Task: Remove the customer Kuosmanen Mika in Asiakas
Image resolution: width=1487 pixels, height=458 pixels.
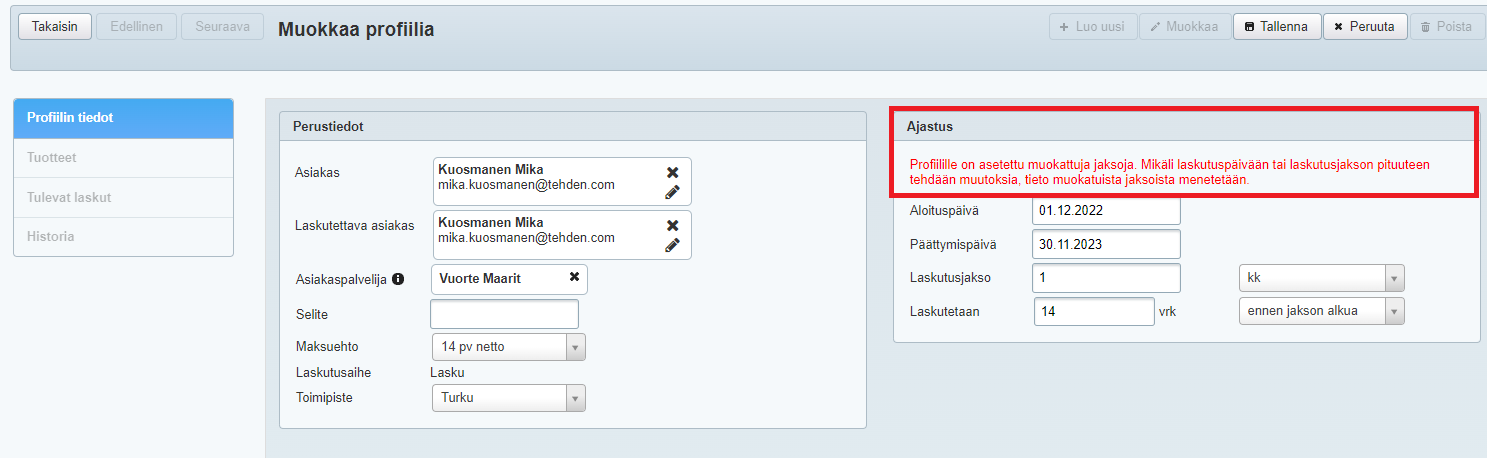Action: [673, 172]
